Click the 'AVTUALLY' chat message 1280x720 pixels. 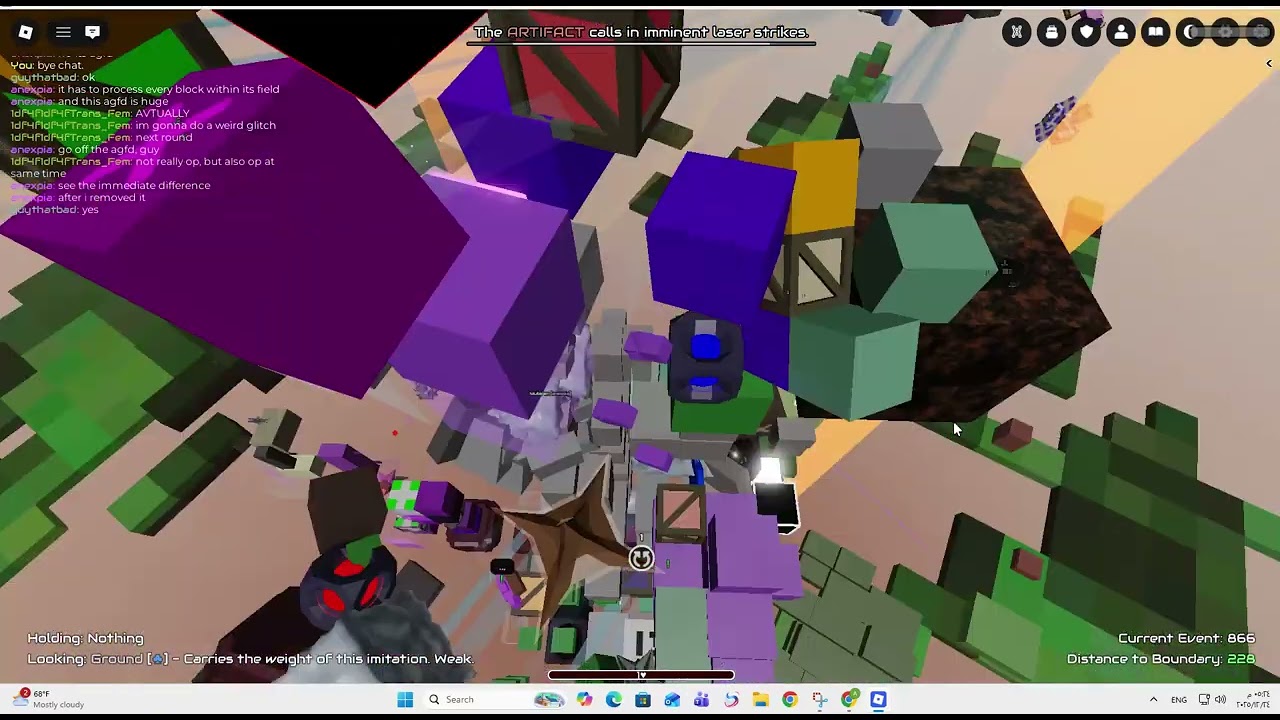(100, 113)
